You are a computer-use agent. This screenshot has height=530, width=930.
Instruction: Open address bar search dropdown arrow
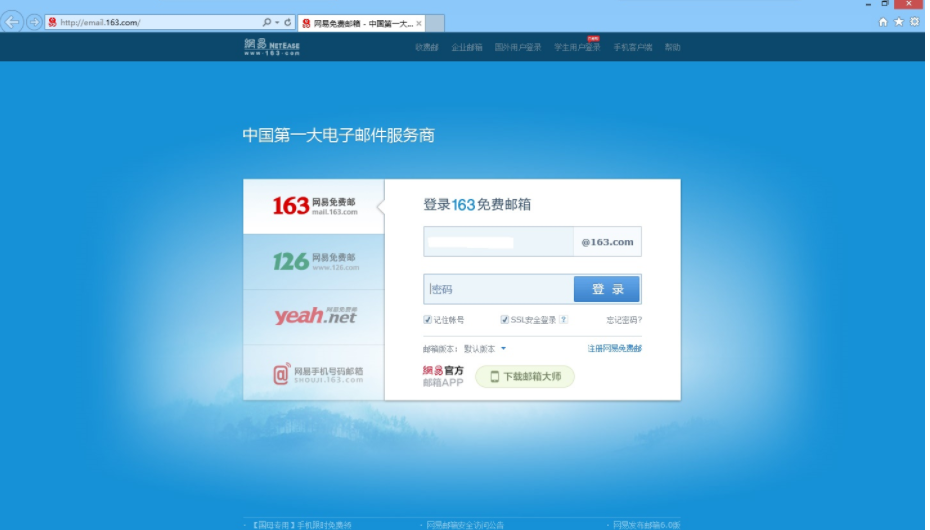pos(277,22)
